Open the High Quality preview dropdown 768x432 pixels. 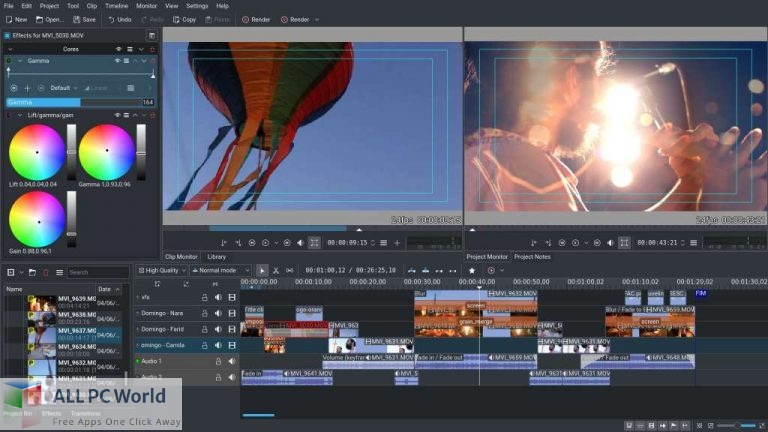161,270
